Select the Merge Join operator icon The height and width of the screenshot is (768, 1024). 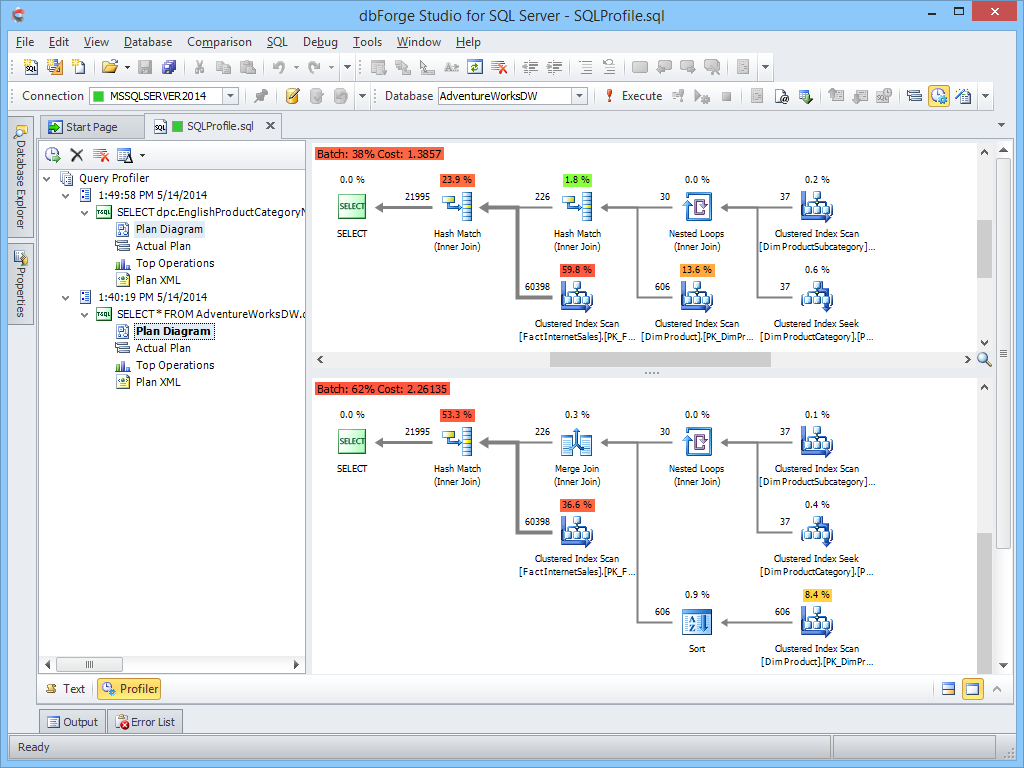click(x=577, y=442)
